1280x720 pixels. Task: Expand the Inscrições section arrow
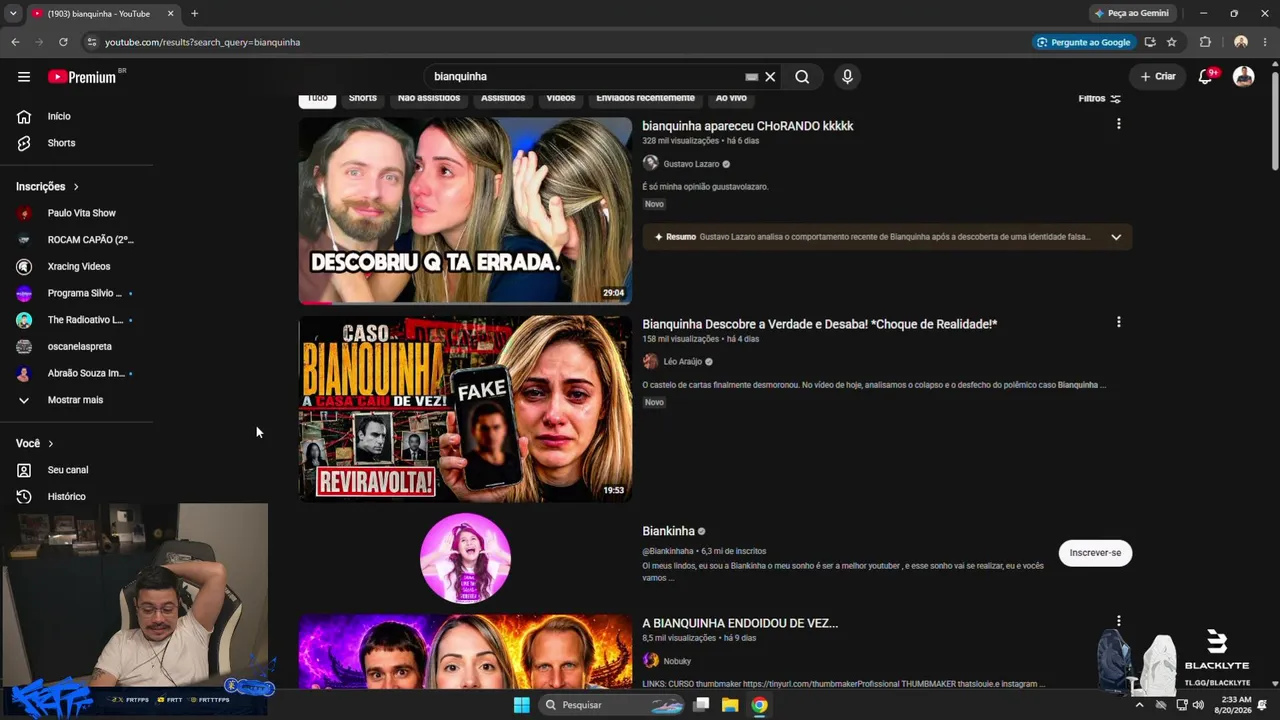pos(76,187)
